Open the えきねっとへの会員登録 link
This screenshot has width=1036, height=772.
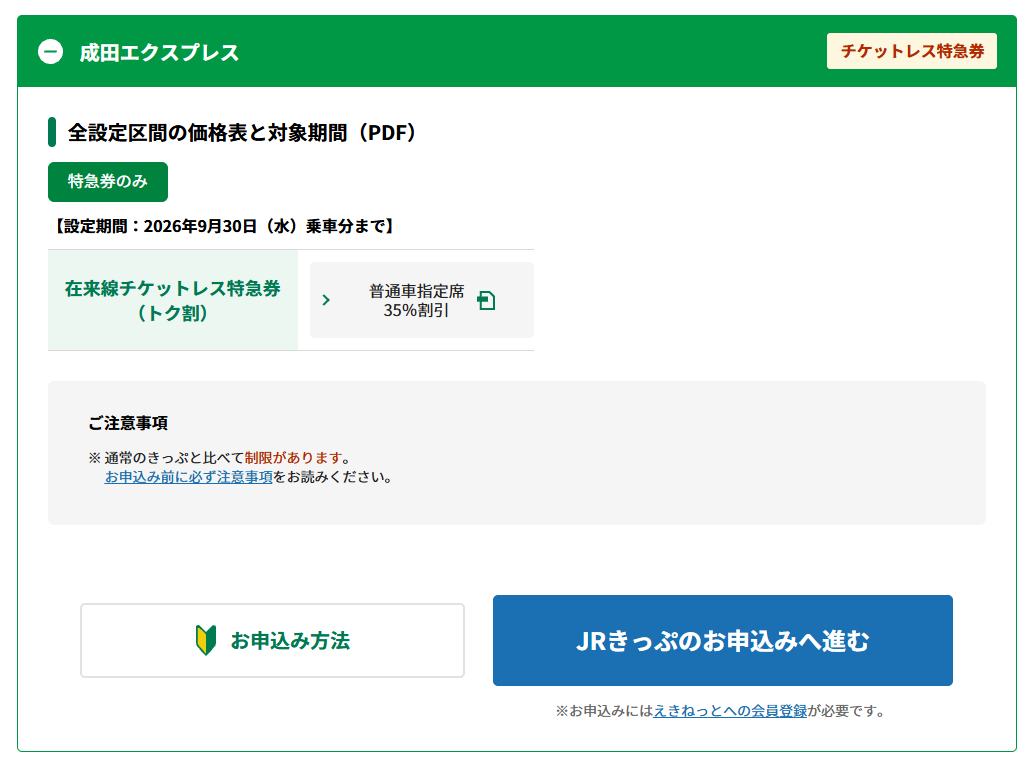click(730, 711)
